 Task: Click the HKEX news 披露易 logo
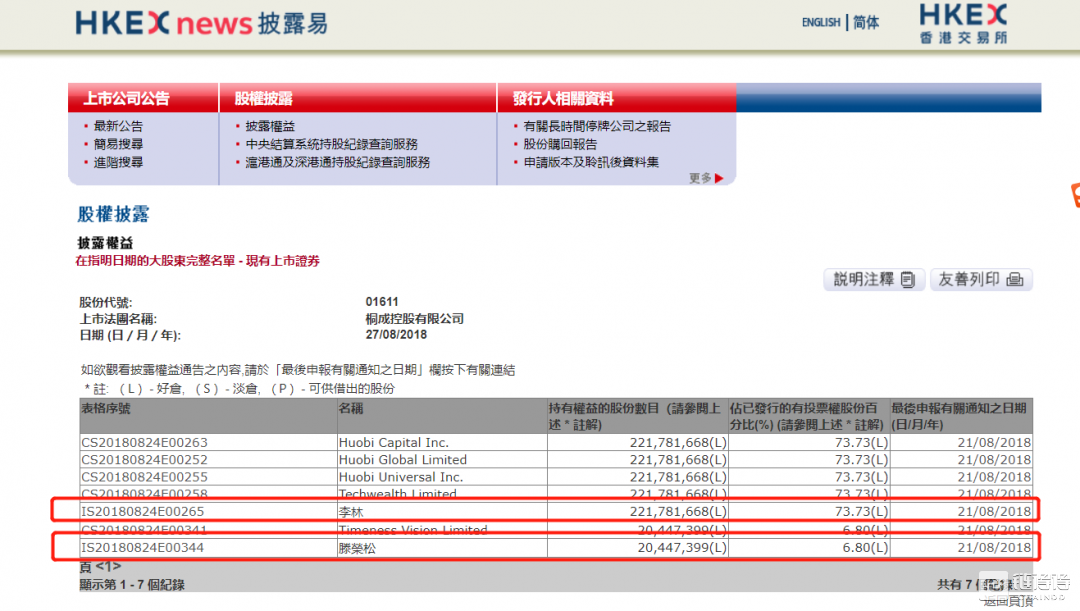201,22
